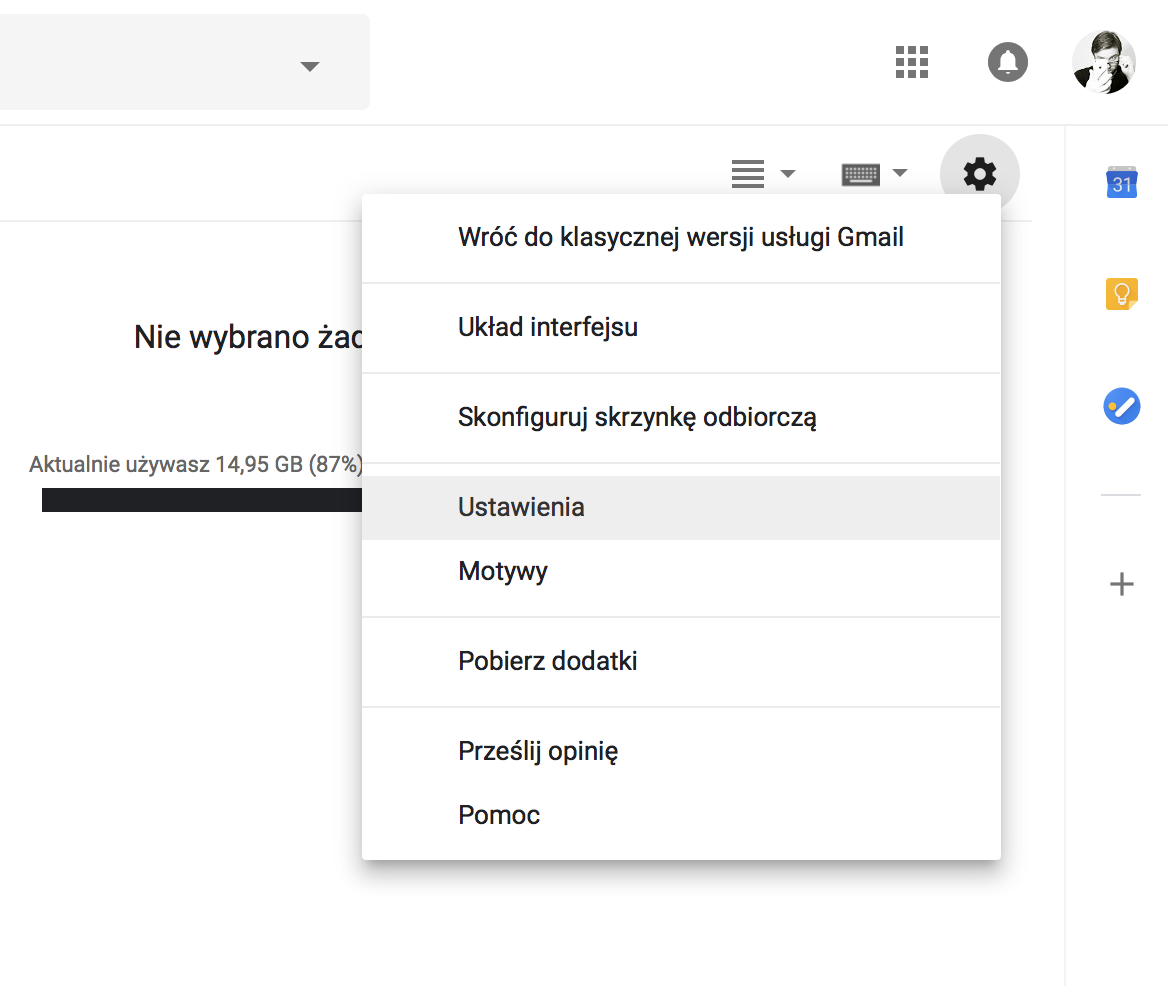Open 'Ustawienia' from the menu
This screenshot has width=1168, height=986.
point(681,507)
